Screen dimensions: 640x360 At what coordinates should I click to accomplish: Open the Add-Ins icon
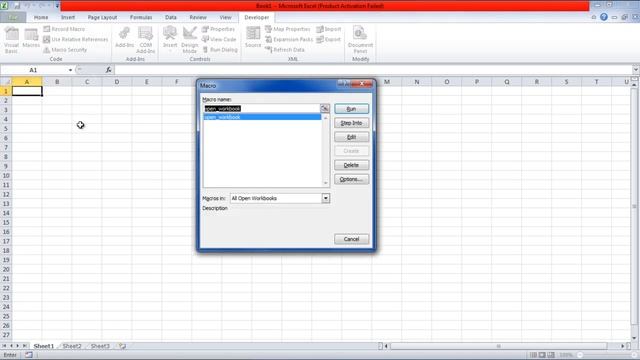pos(124,38)
